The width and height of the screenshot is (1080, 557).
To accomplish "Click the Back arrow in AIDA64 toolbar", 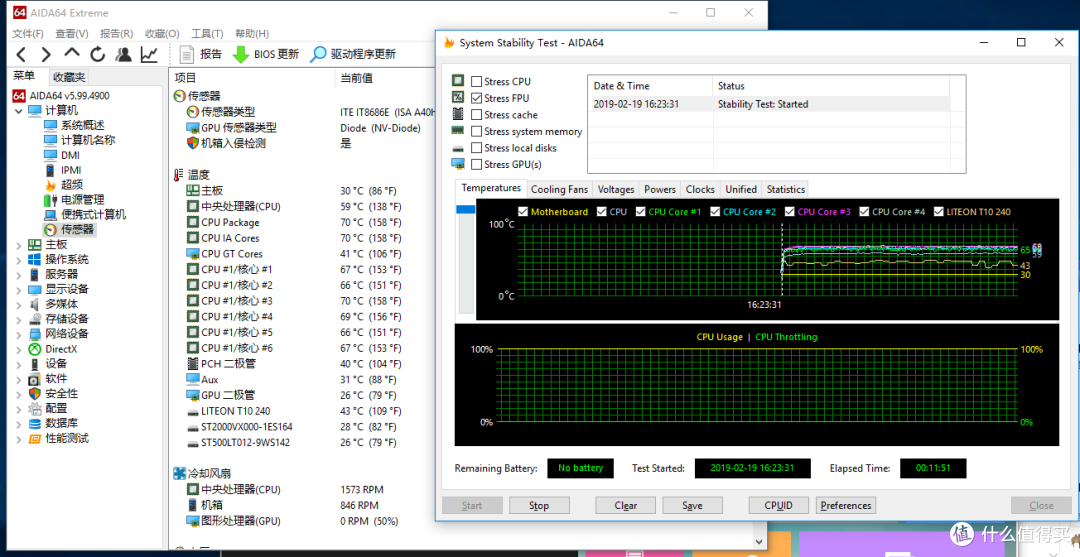I will tap(21, 54).
